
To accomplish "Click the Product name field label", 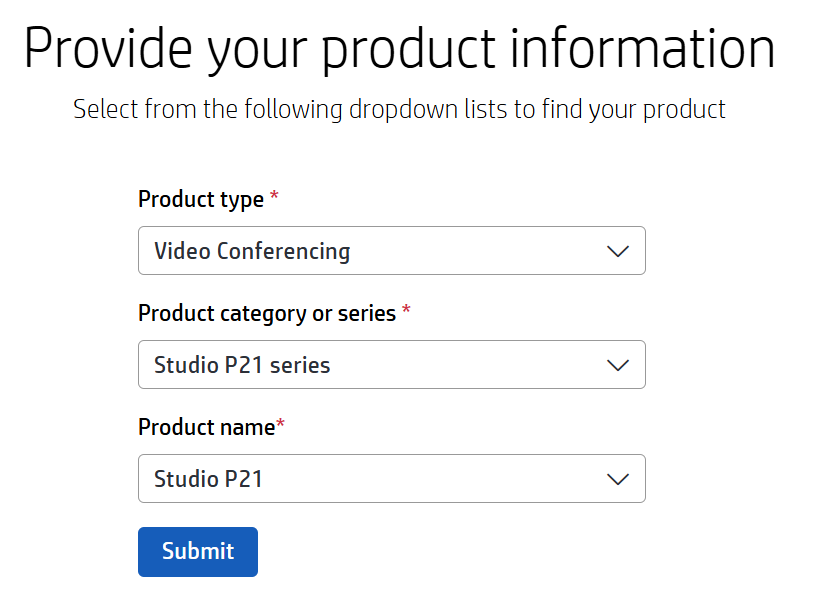I will [206, 427].
